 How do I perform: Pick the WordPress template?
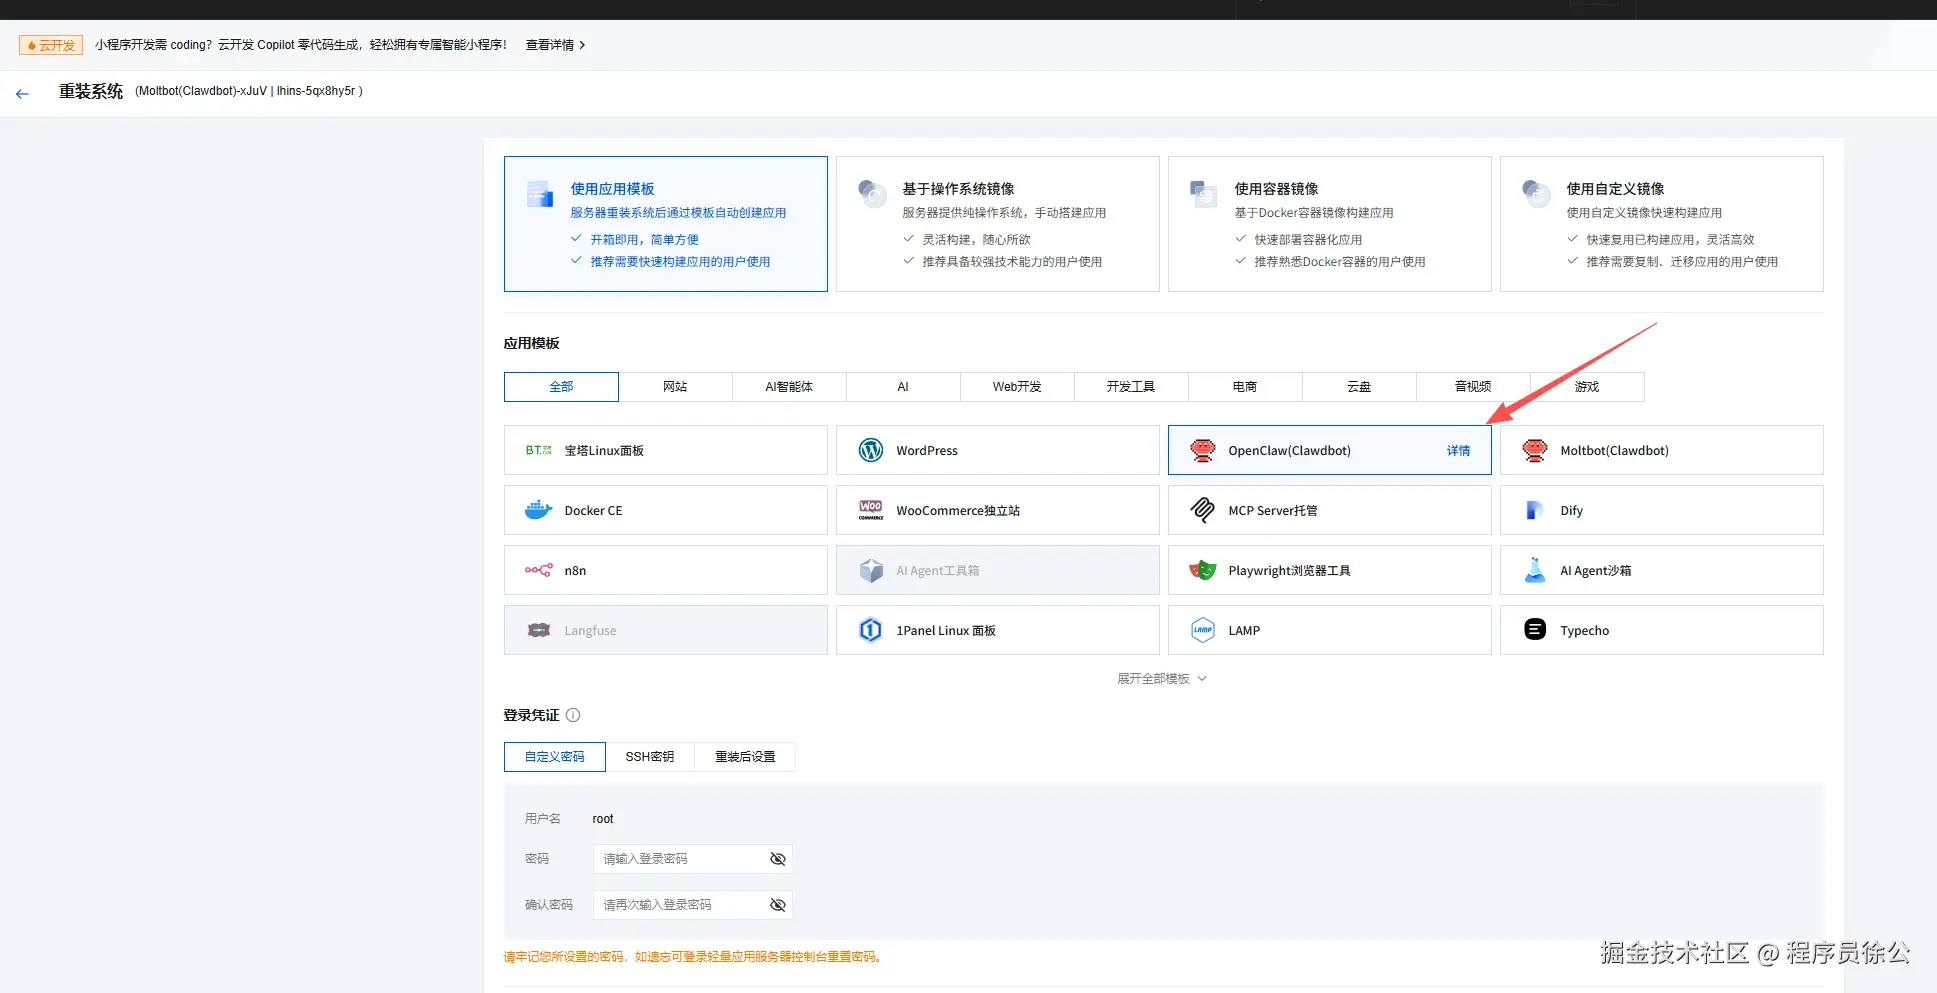tap(998, 450)
